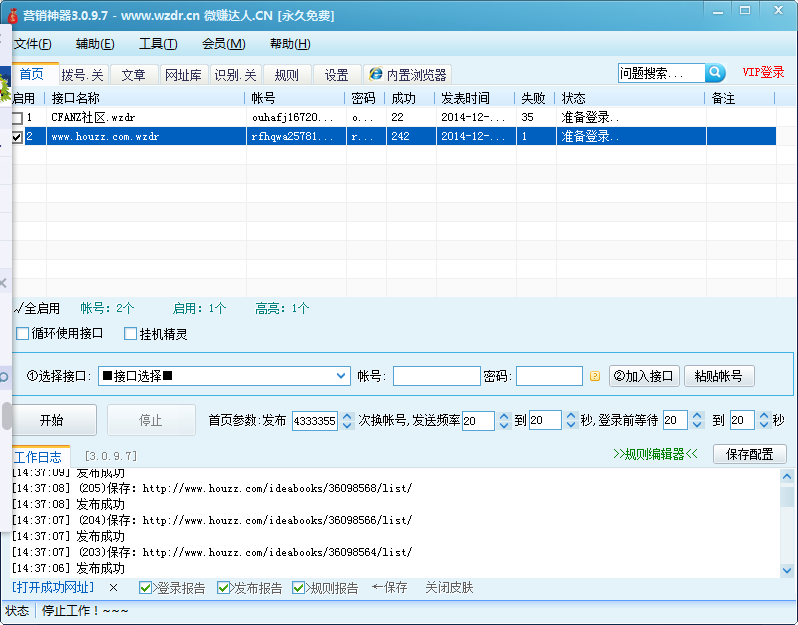Viewport: 798px width, 625px height.
Task: Uncheck the 登录报告 checkbox
Action: pyautogui.click(x=146, y=588)
